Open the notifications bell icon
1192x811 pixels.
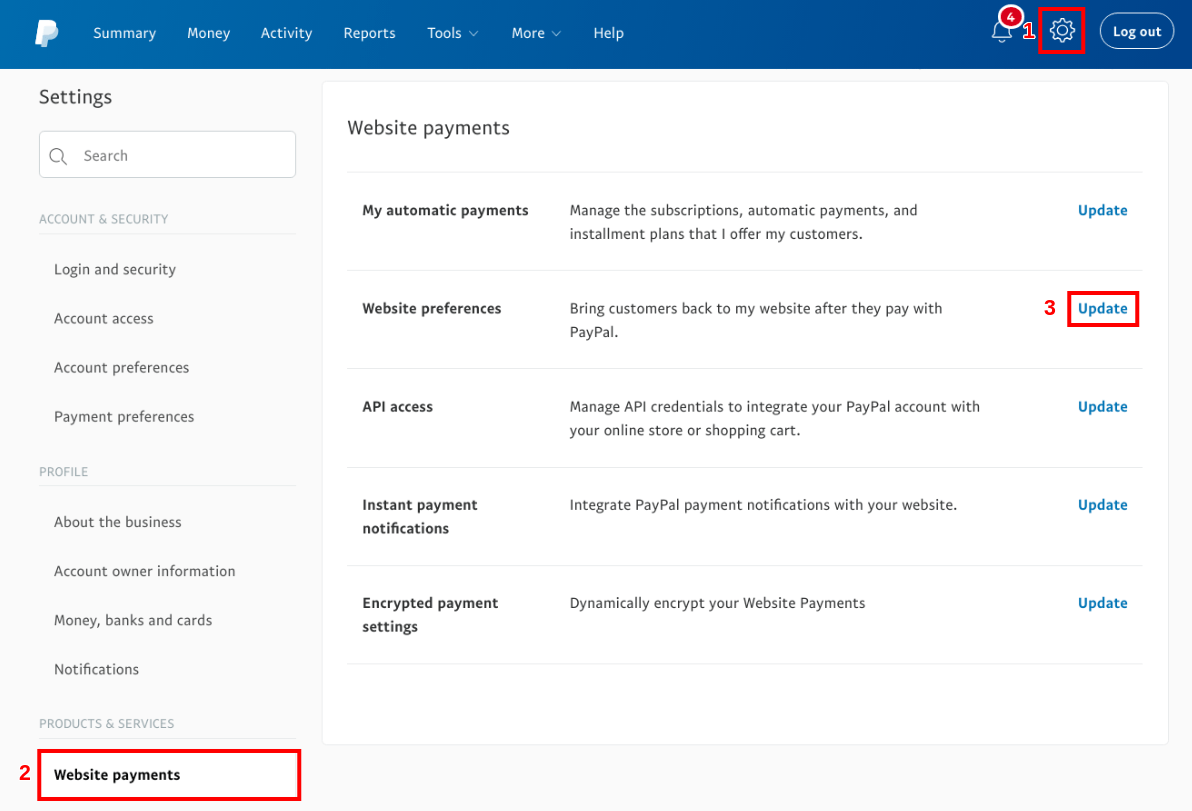pyautogui.click(x=1001, y=32)
